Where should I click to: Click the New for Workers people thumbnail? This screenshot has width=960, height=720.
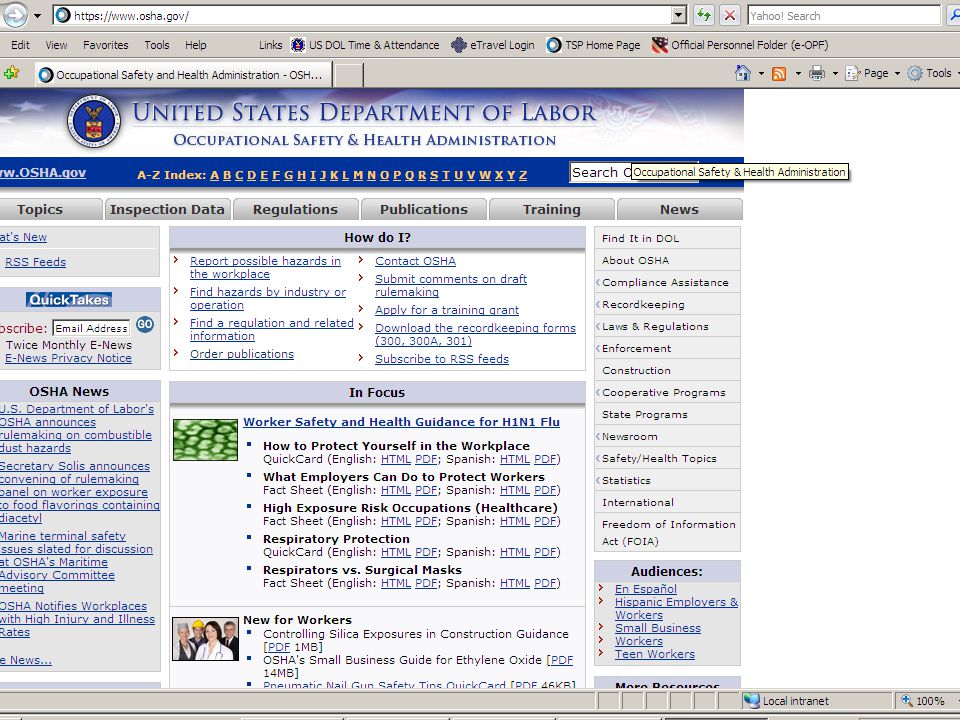coord(205,639)
